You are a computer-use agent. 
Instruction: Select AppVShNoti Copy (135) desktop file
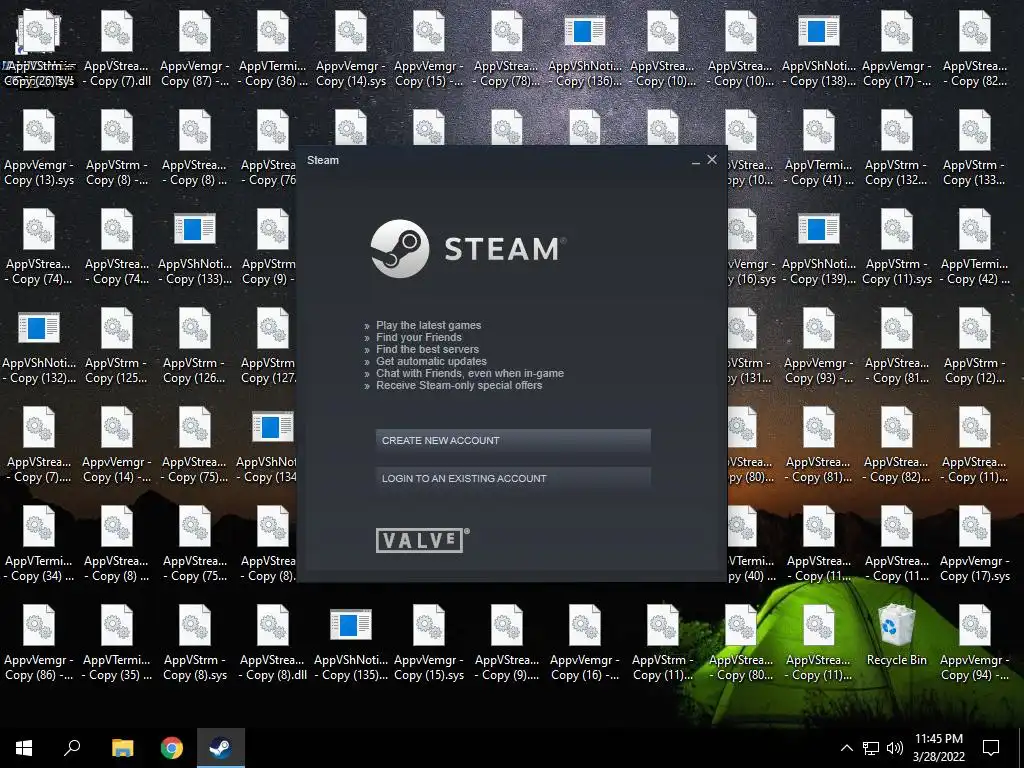[351, 644]
